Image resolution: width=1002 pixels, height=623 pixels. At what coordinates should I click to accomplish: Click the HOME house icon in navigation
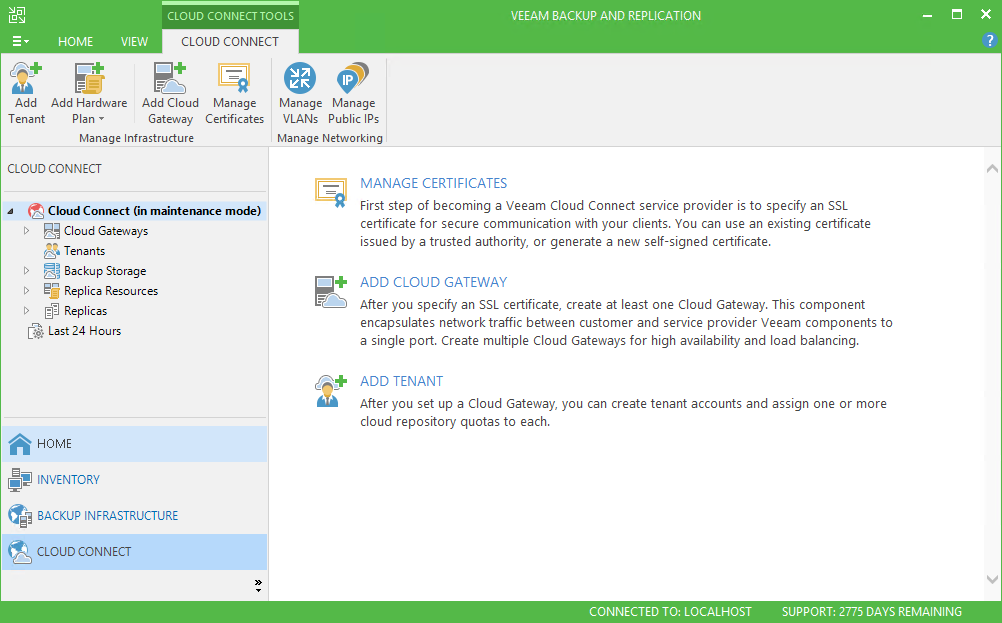[20, 443]
